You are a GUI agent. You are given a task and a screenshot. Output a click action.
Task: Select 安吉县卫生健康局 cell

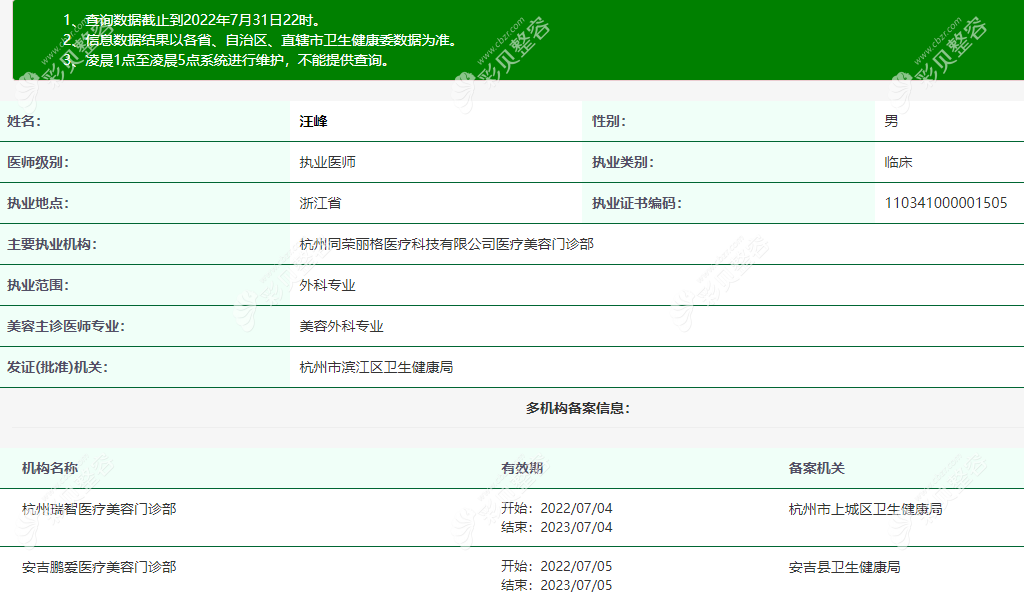point(844,567)
